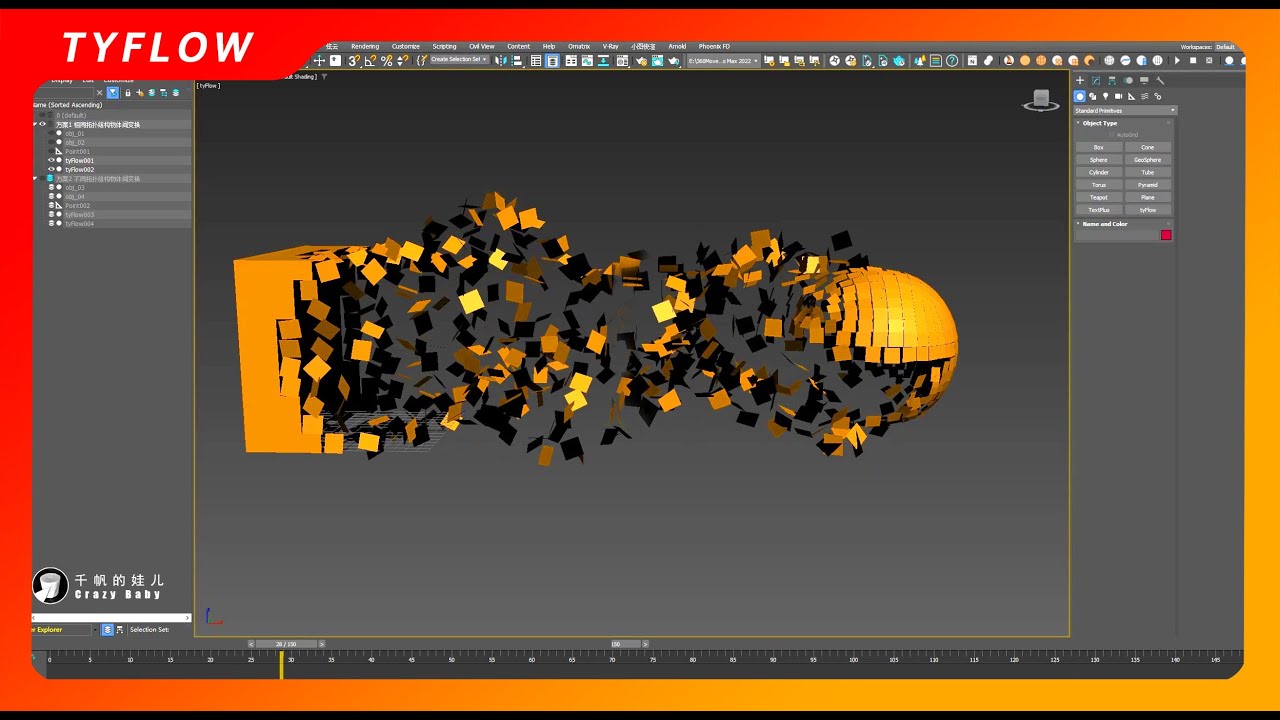Image resolution: width=1280 pixels, height=720 pixels.
Task: Select tyFlow003 in Scene Explorer
Action: [x=80, y=214]
